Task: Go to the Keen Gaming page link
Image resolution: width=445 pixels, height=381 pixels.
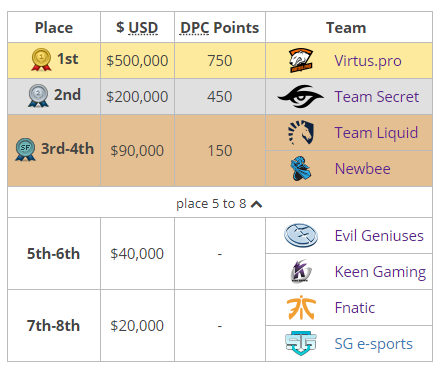Action: tap(380, 272)
